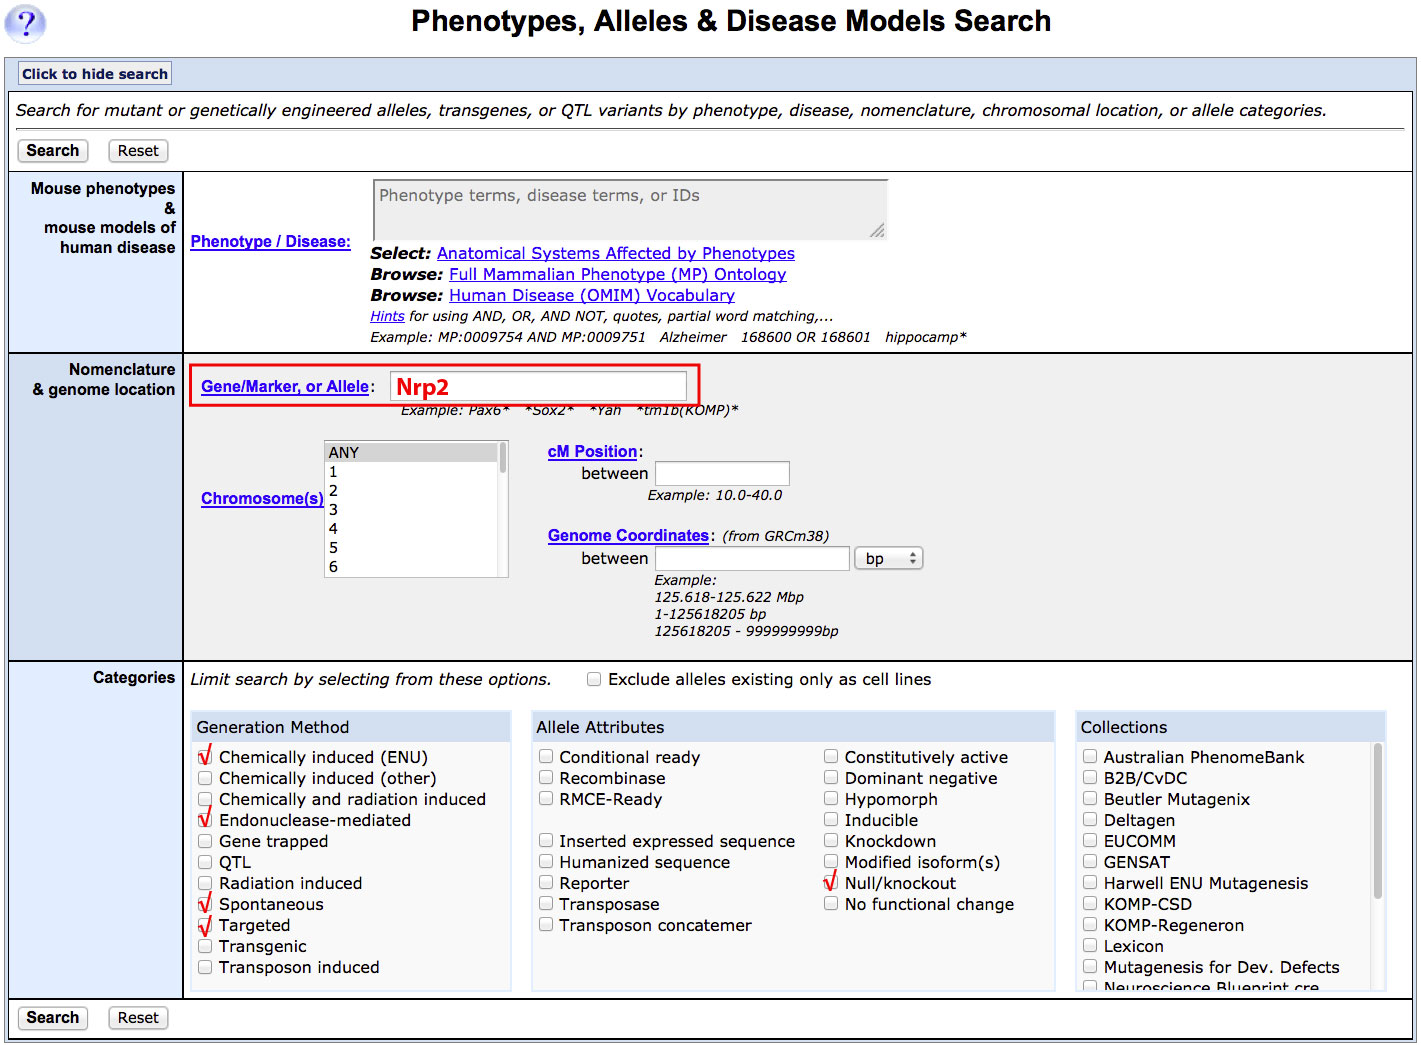The height and width of the screenshot is (1045, 1421).
Task: Check the QTL option
Action: coord(205,862)
